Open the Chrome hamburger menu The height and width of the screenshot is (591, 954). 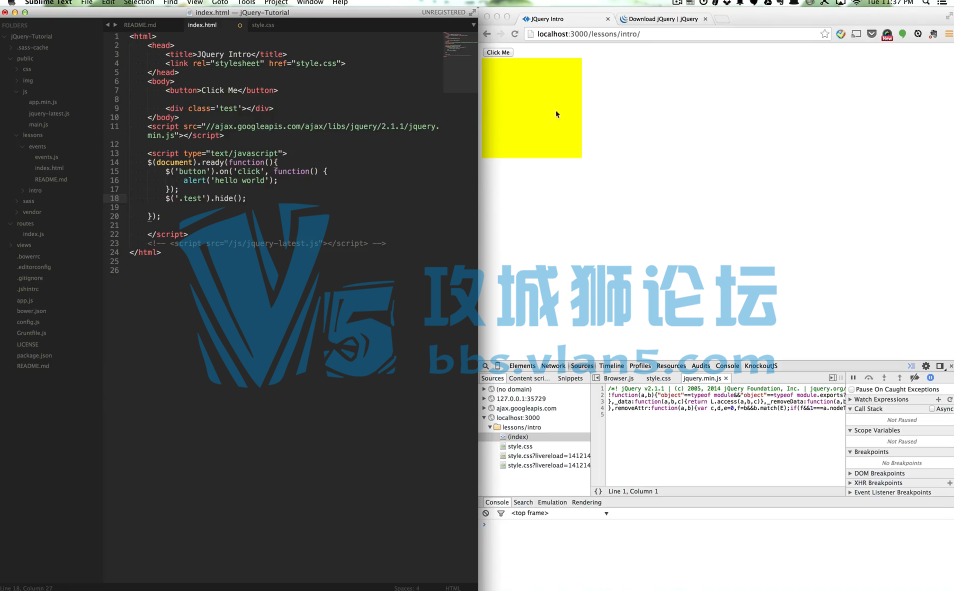click(949, 34)
